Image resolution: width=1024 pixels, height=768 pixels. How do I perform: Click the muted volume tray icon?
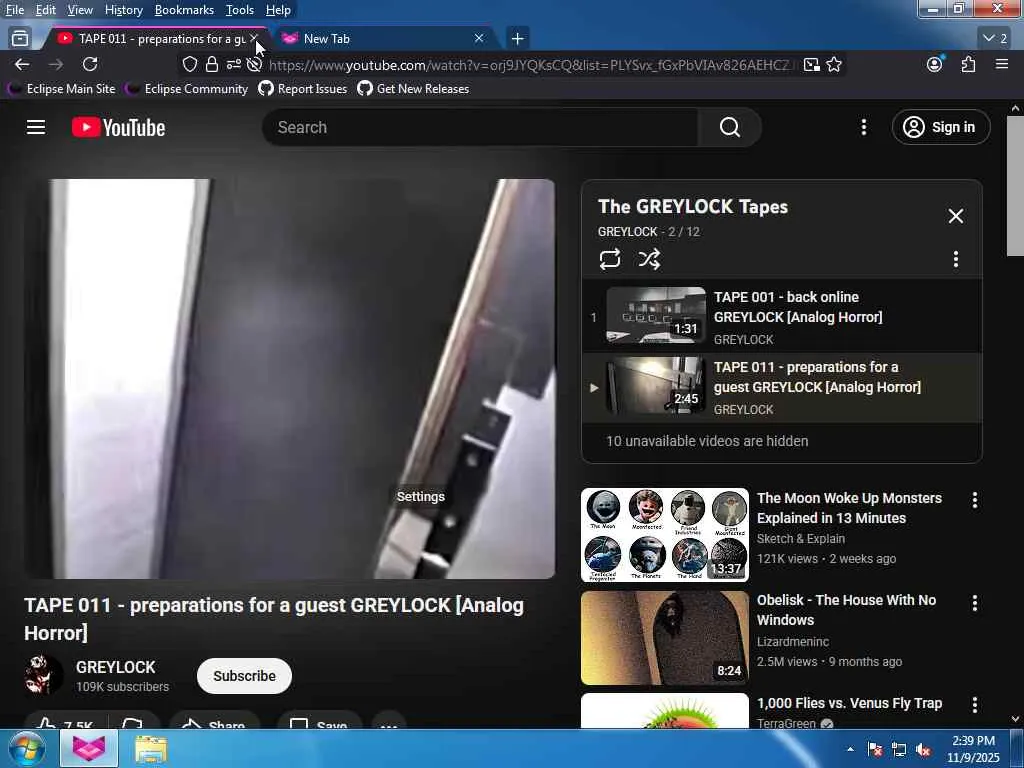pos(923,750)
